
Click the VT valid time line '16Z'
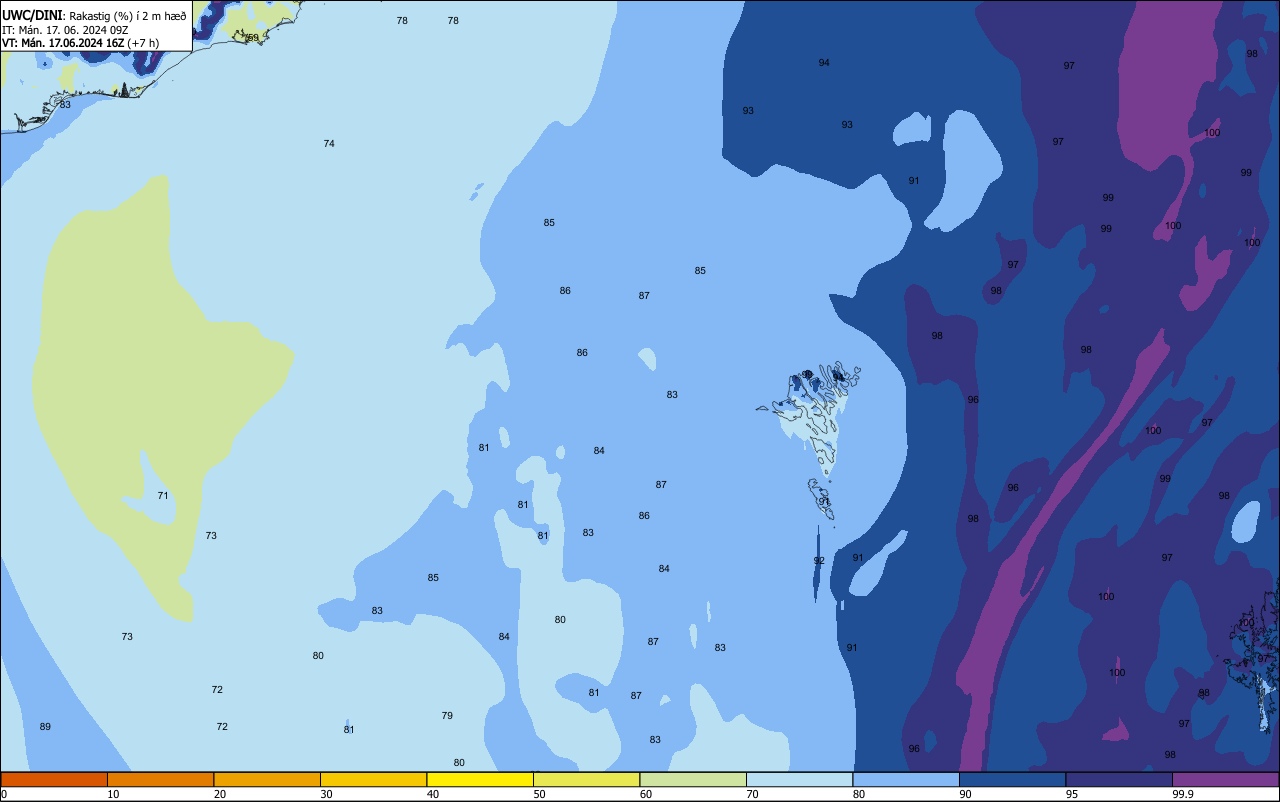pos(63,43)
